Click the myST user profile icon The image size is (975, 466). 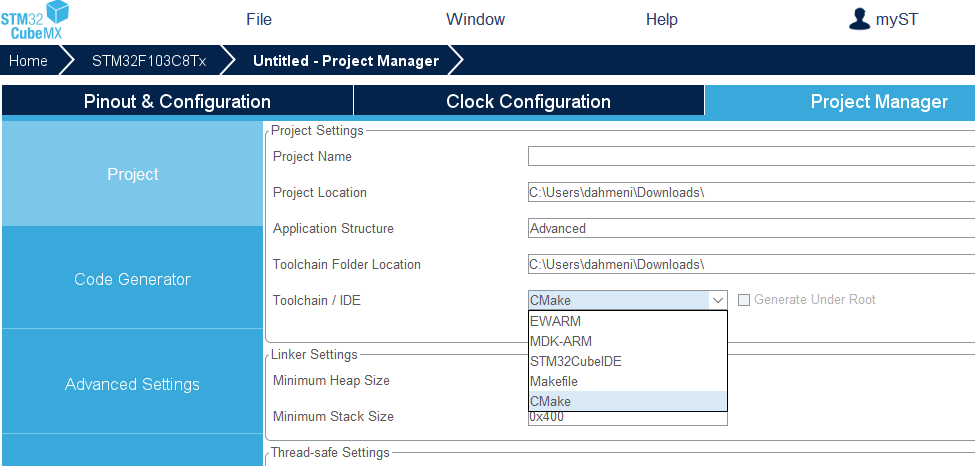pos(859,19)
